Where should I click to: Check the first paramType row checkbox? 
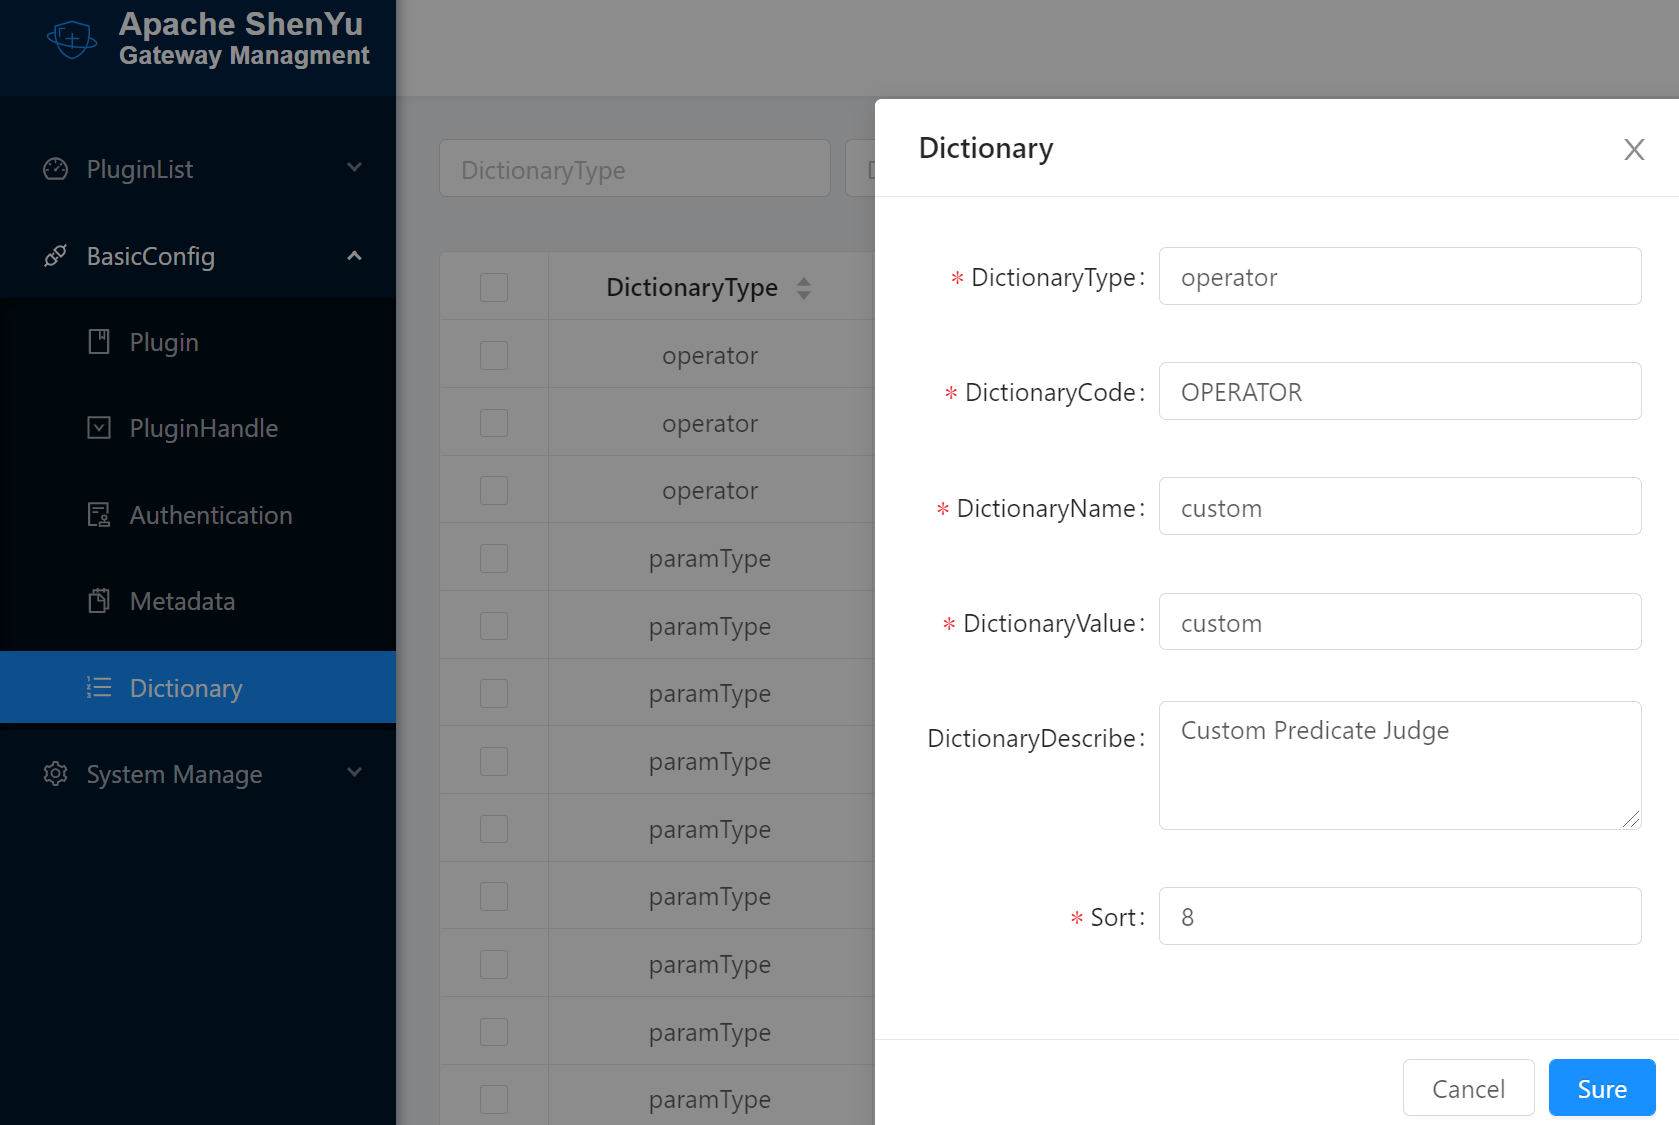pyautogui.click(x=493, y=557)
